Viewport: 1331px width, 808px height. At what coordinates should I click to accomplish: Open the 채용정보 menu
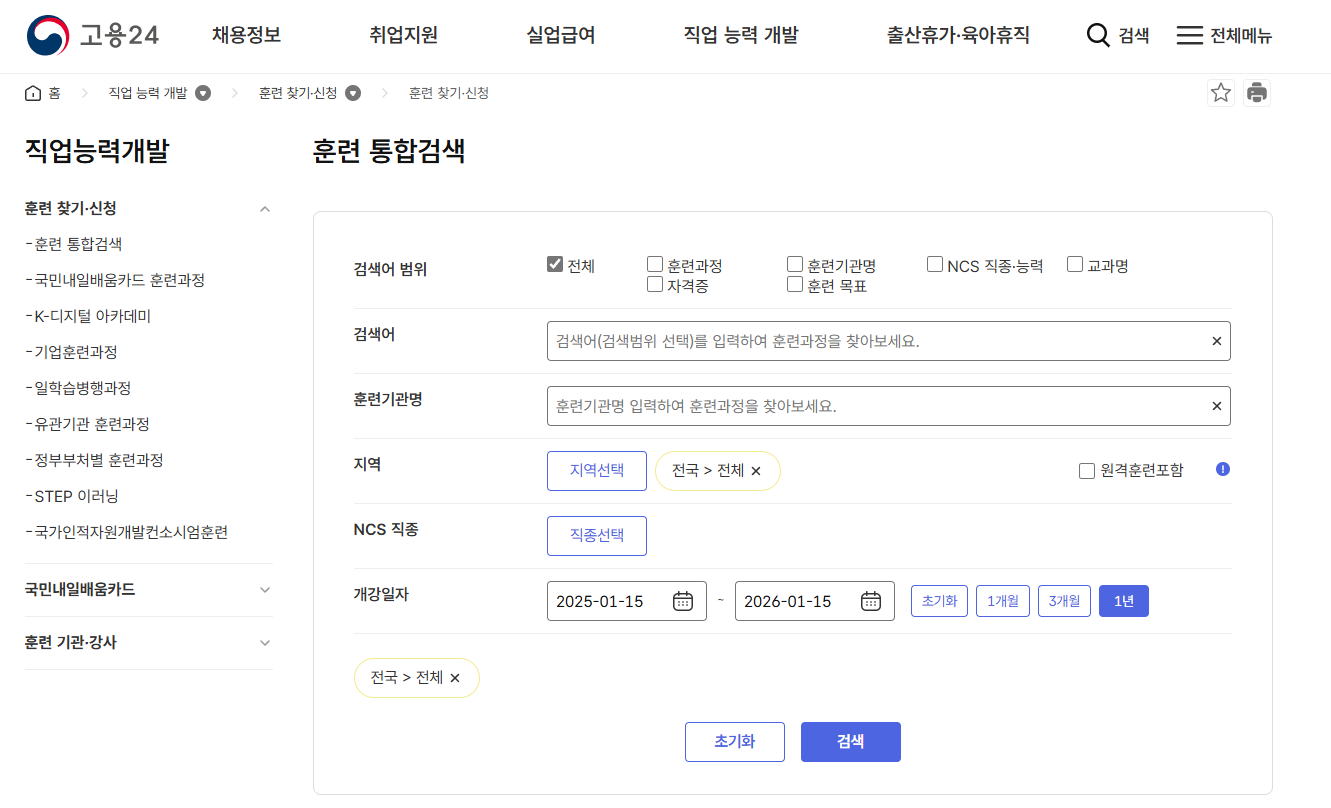[x=246, y=33]
